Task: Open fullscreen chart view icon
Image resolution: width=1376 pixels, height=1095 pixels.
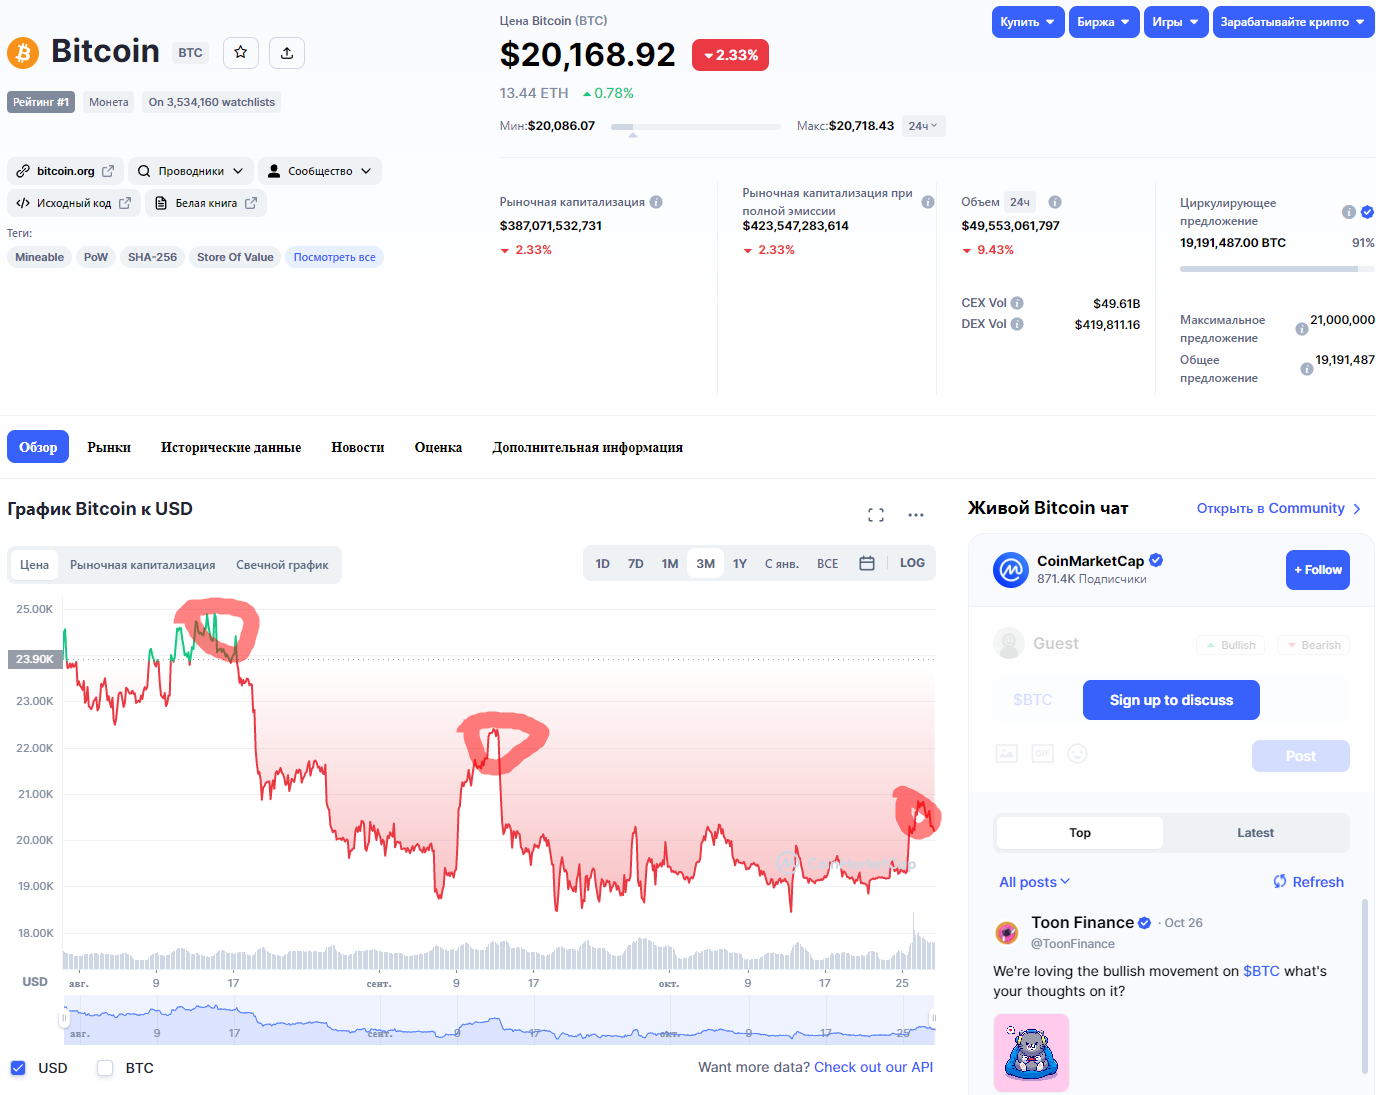Action: coord(876,515)
